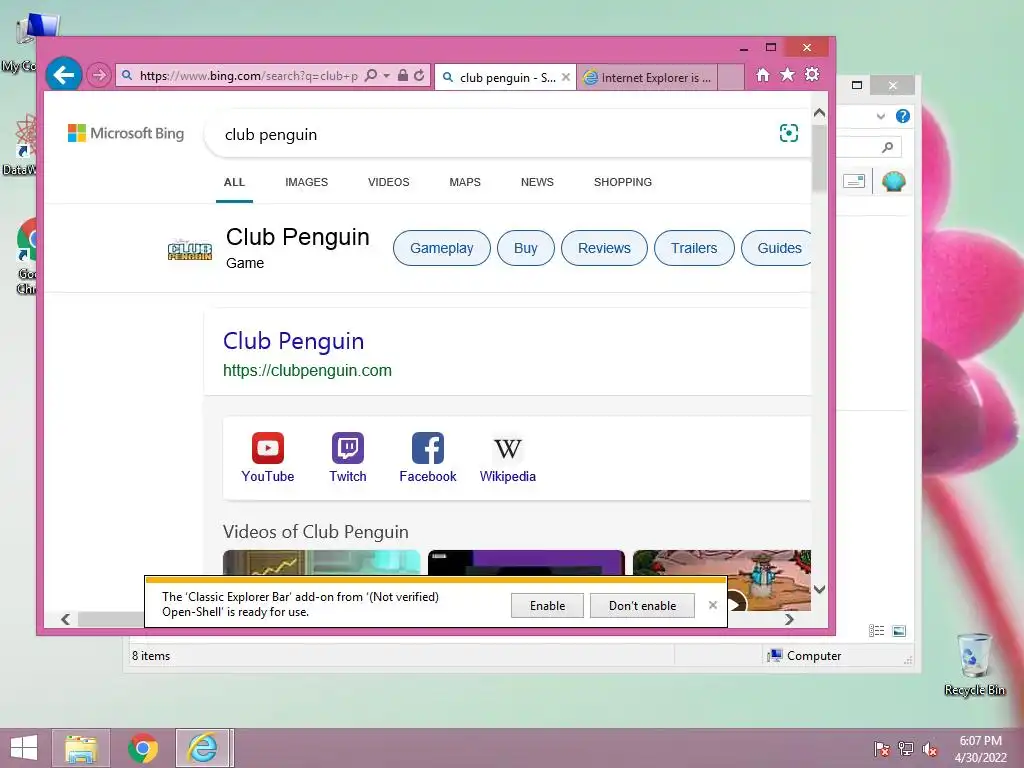Open the YouTube icon link

coord(268,458)
